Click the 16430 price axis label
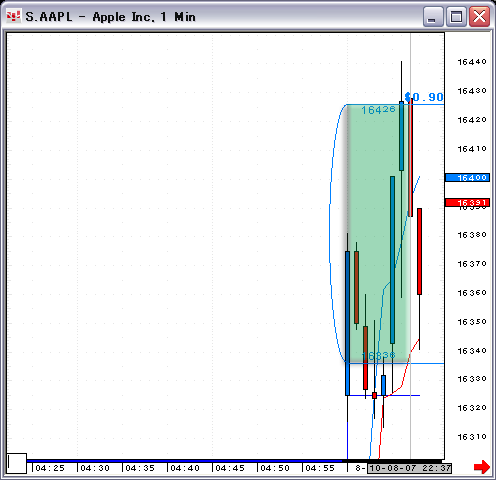 [x=472, y=91]
